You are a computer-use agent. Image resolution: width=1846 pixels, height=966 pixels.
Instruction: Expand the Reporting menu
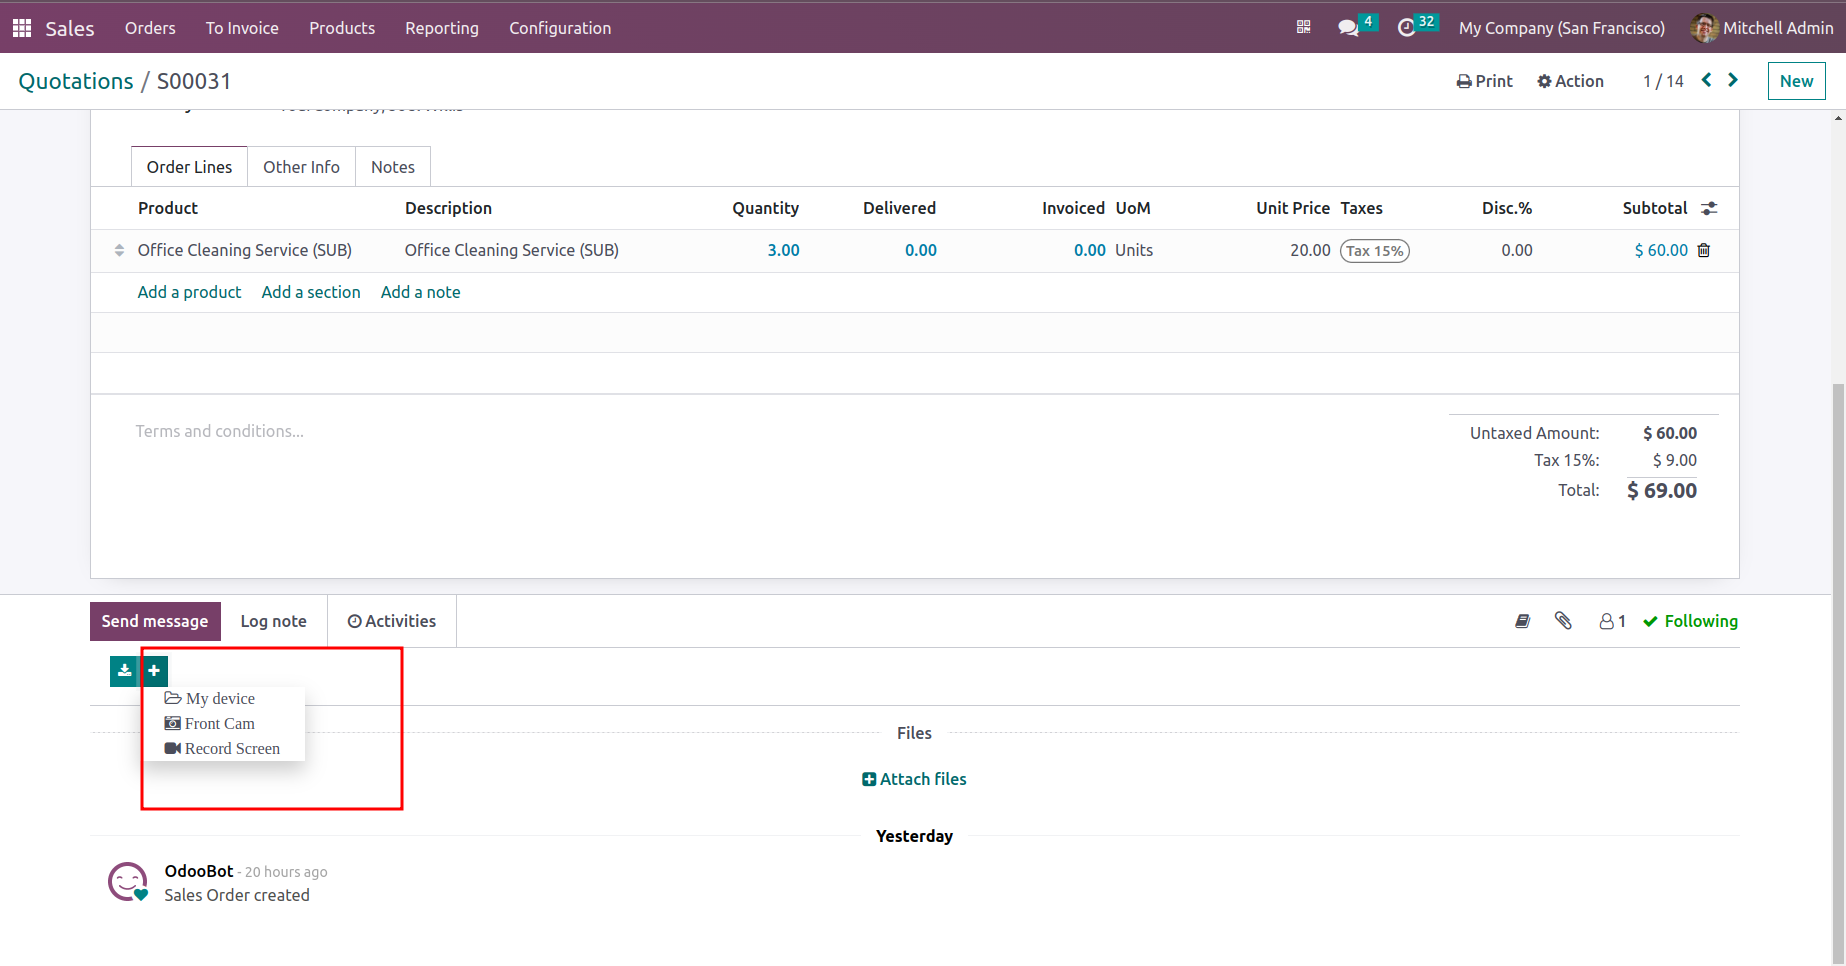(441, 28)
